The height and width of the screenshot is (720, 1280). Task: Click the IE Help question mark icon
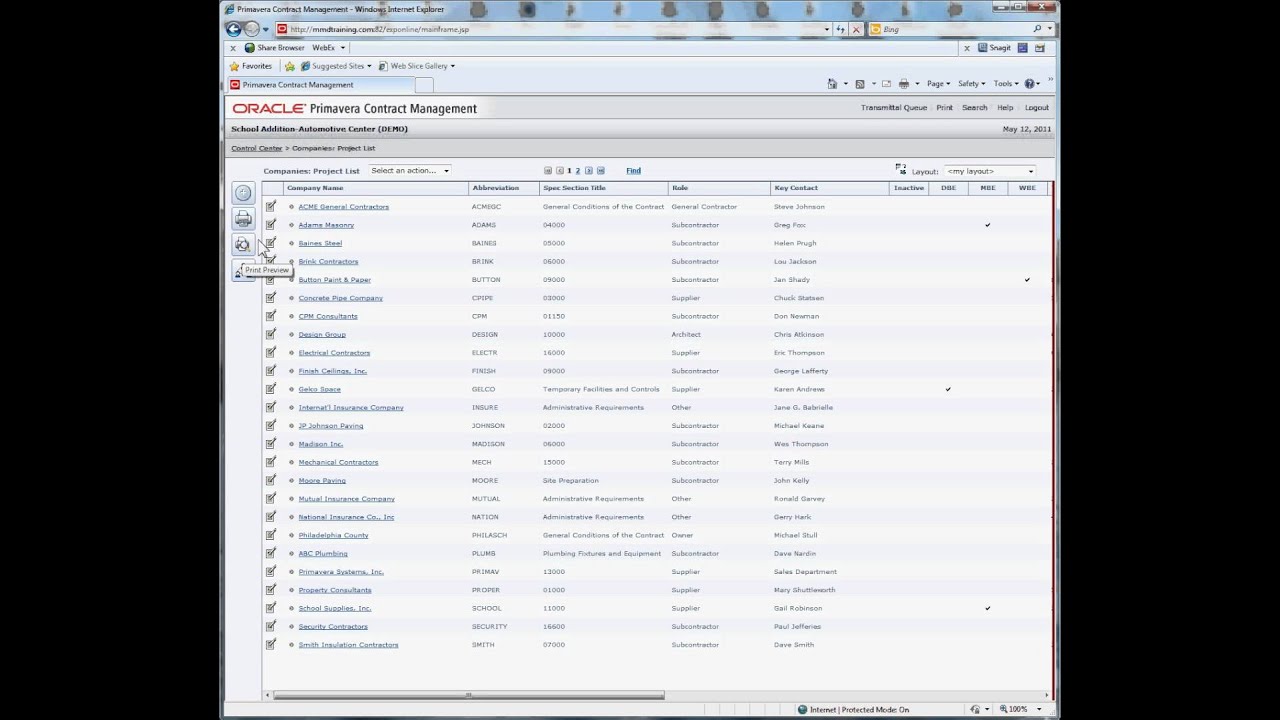1029,84
